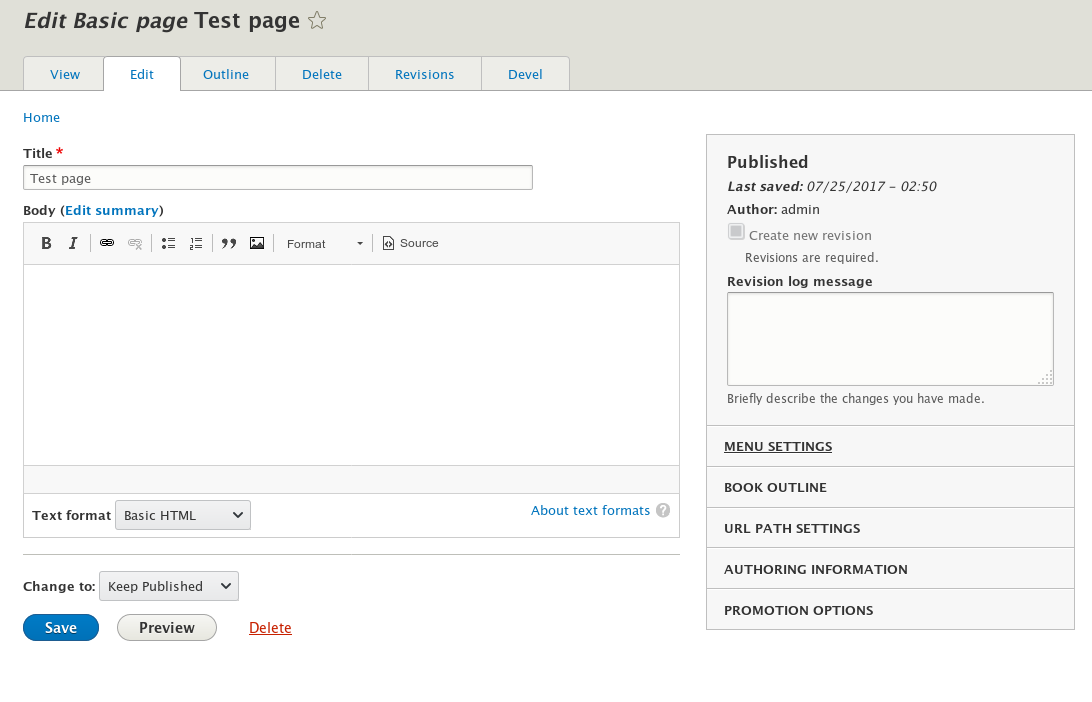Switch the editor to Source view

point(410,243)
